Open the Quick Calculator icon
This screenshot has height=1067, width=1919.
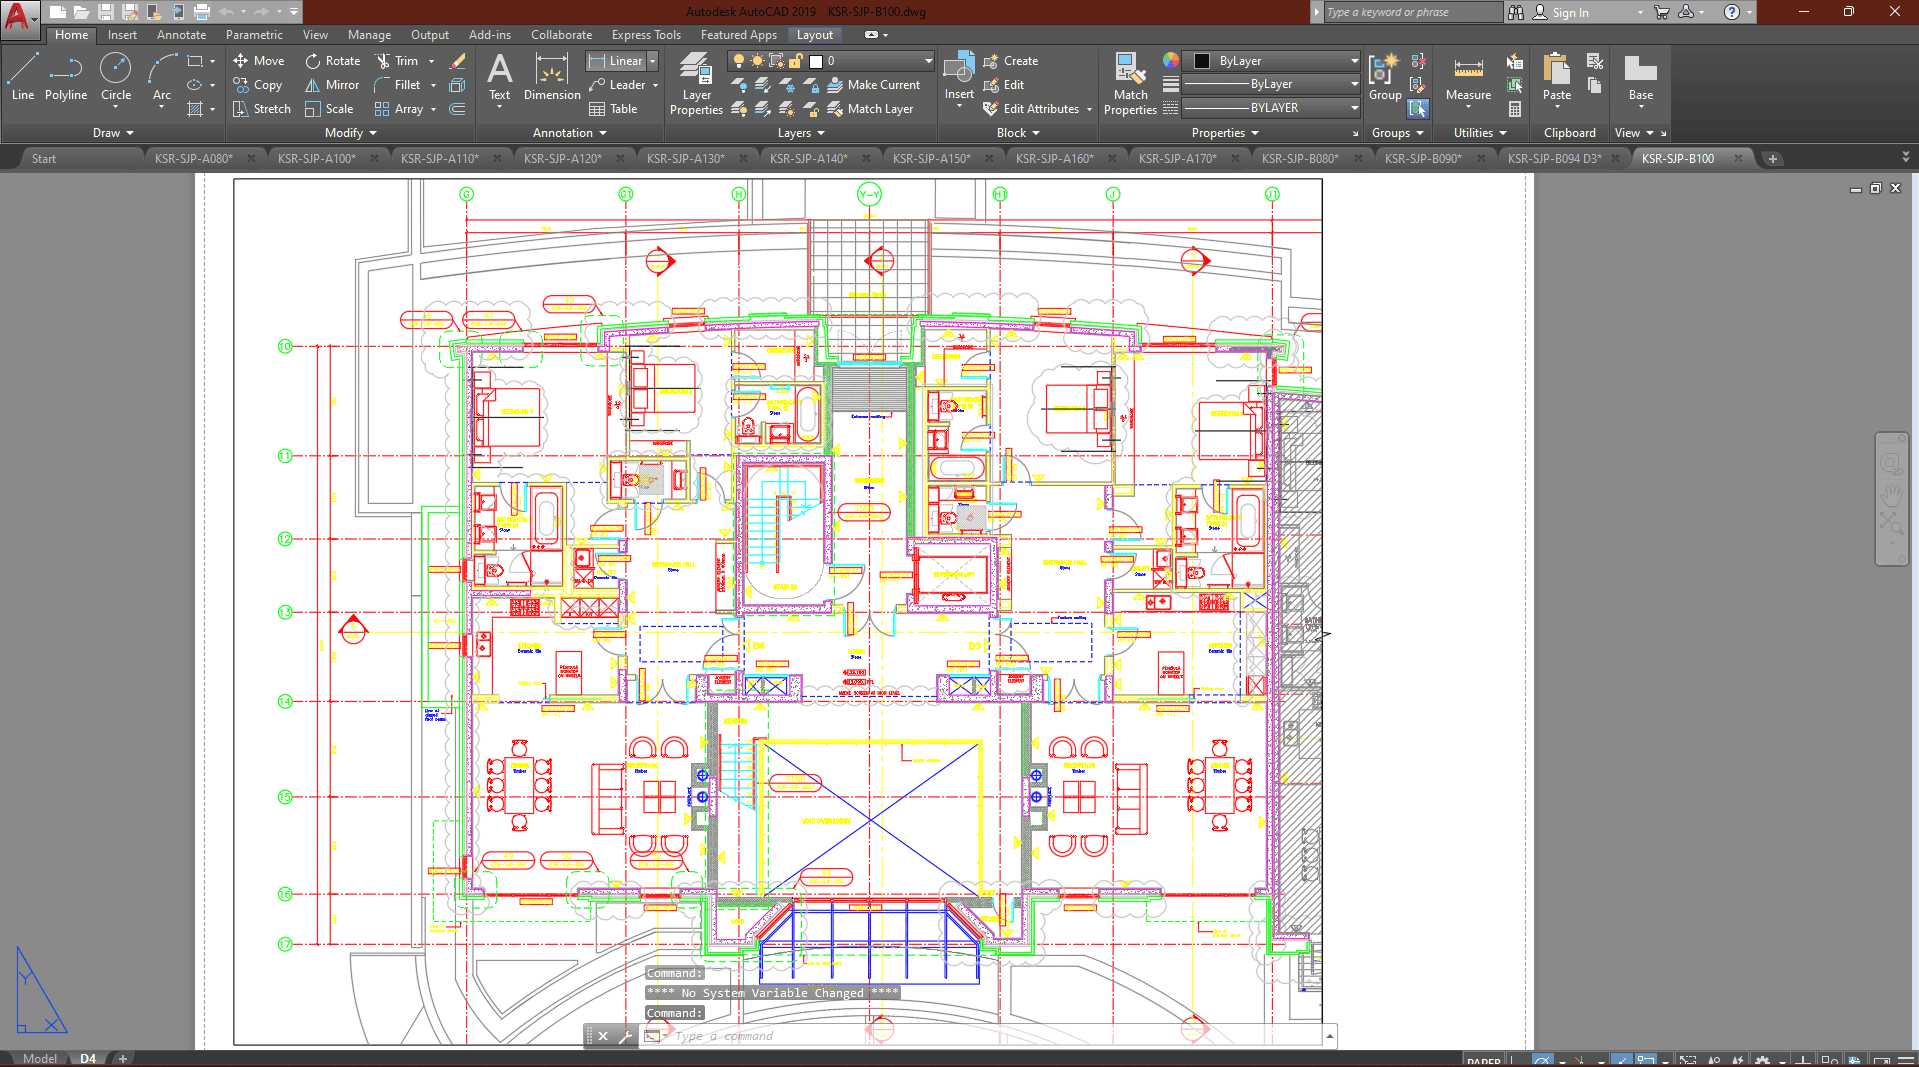pos(1515,109)
